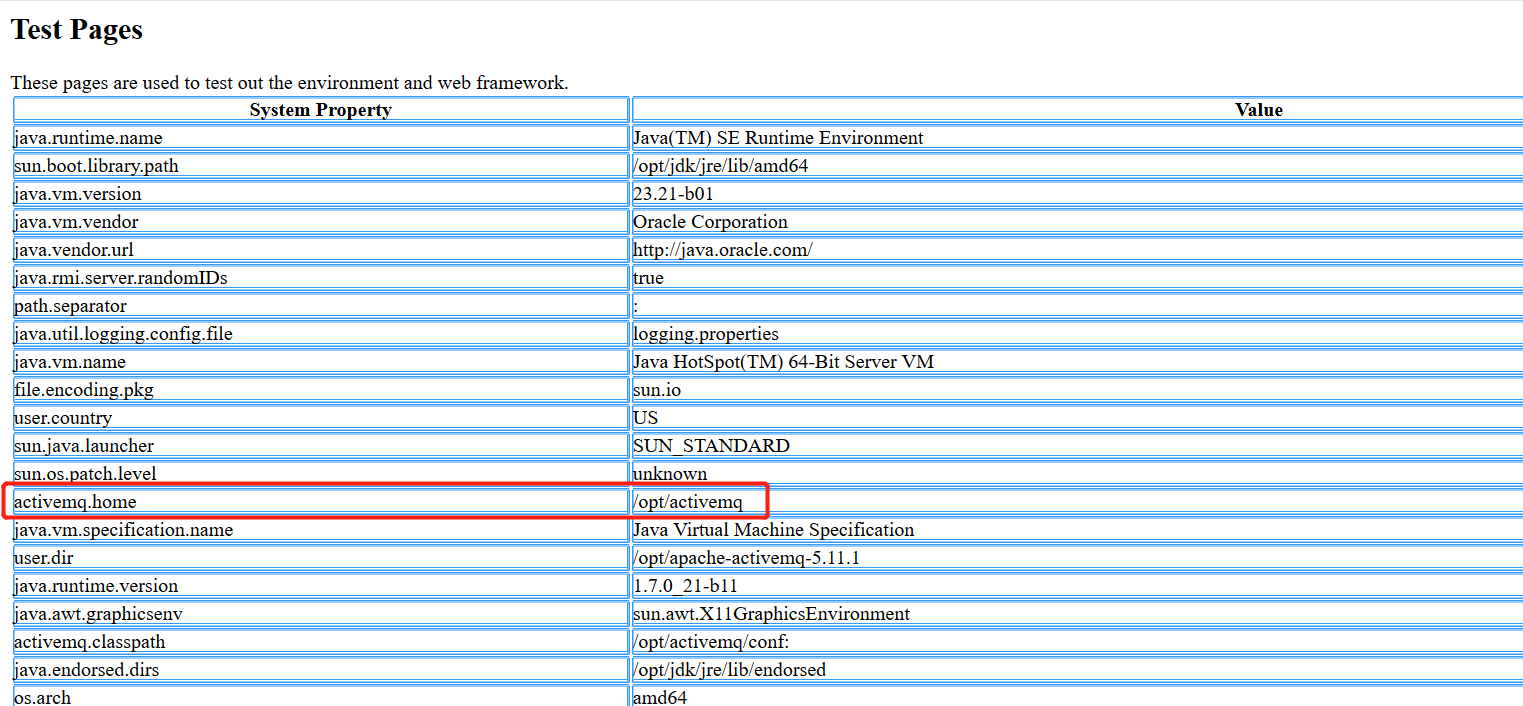
Task: Select the path.separator property cell
Action: click(69, 305)
